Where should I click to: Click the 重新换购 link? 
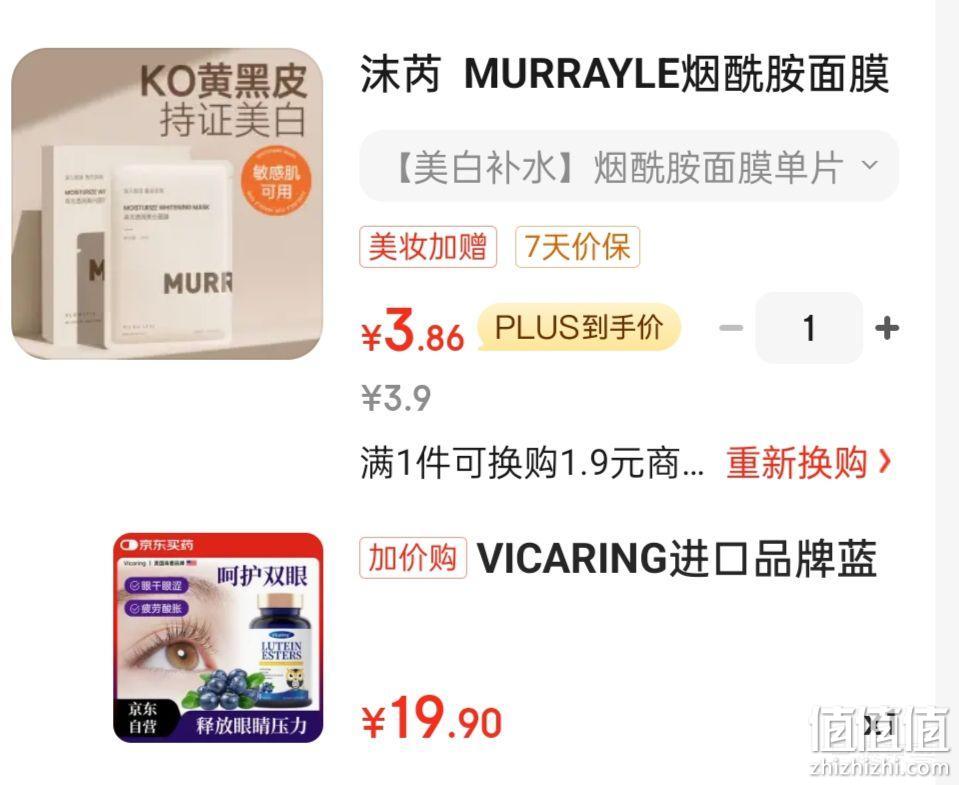[x=797, y=463]
